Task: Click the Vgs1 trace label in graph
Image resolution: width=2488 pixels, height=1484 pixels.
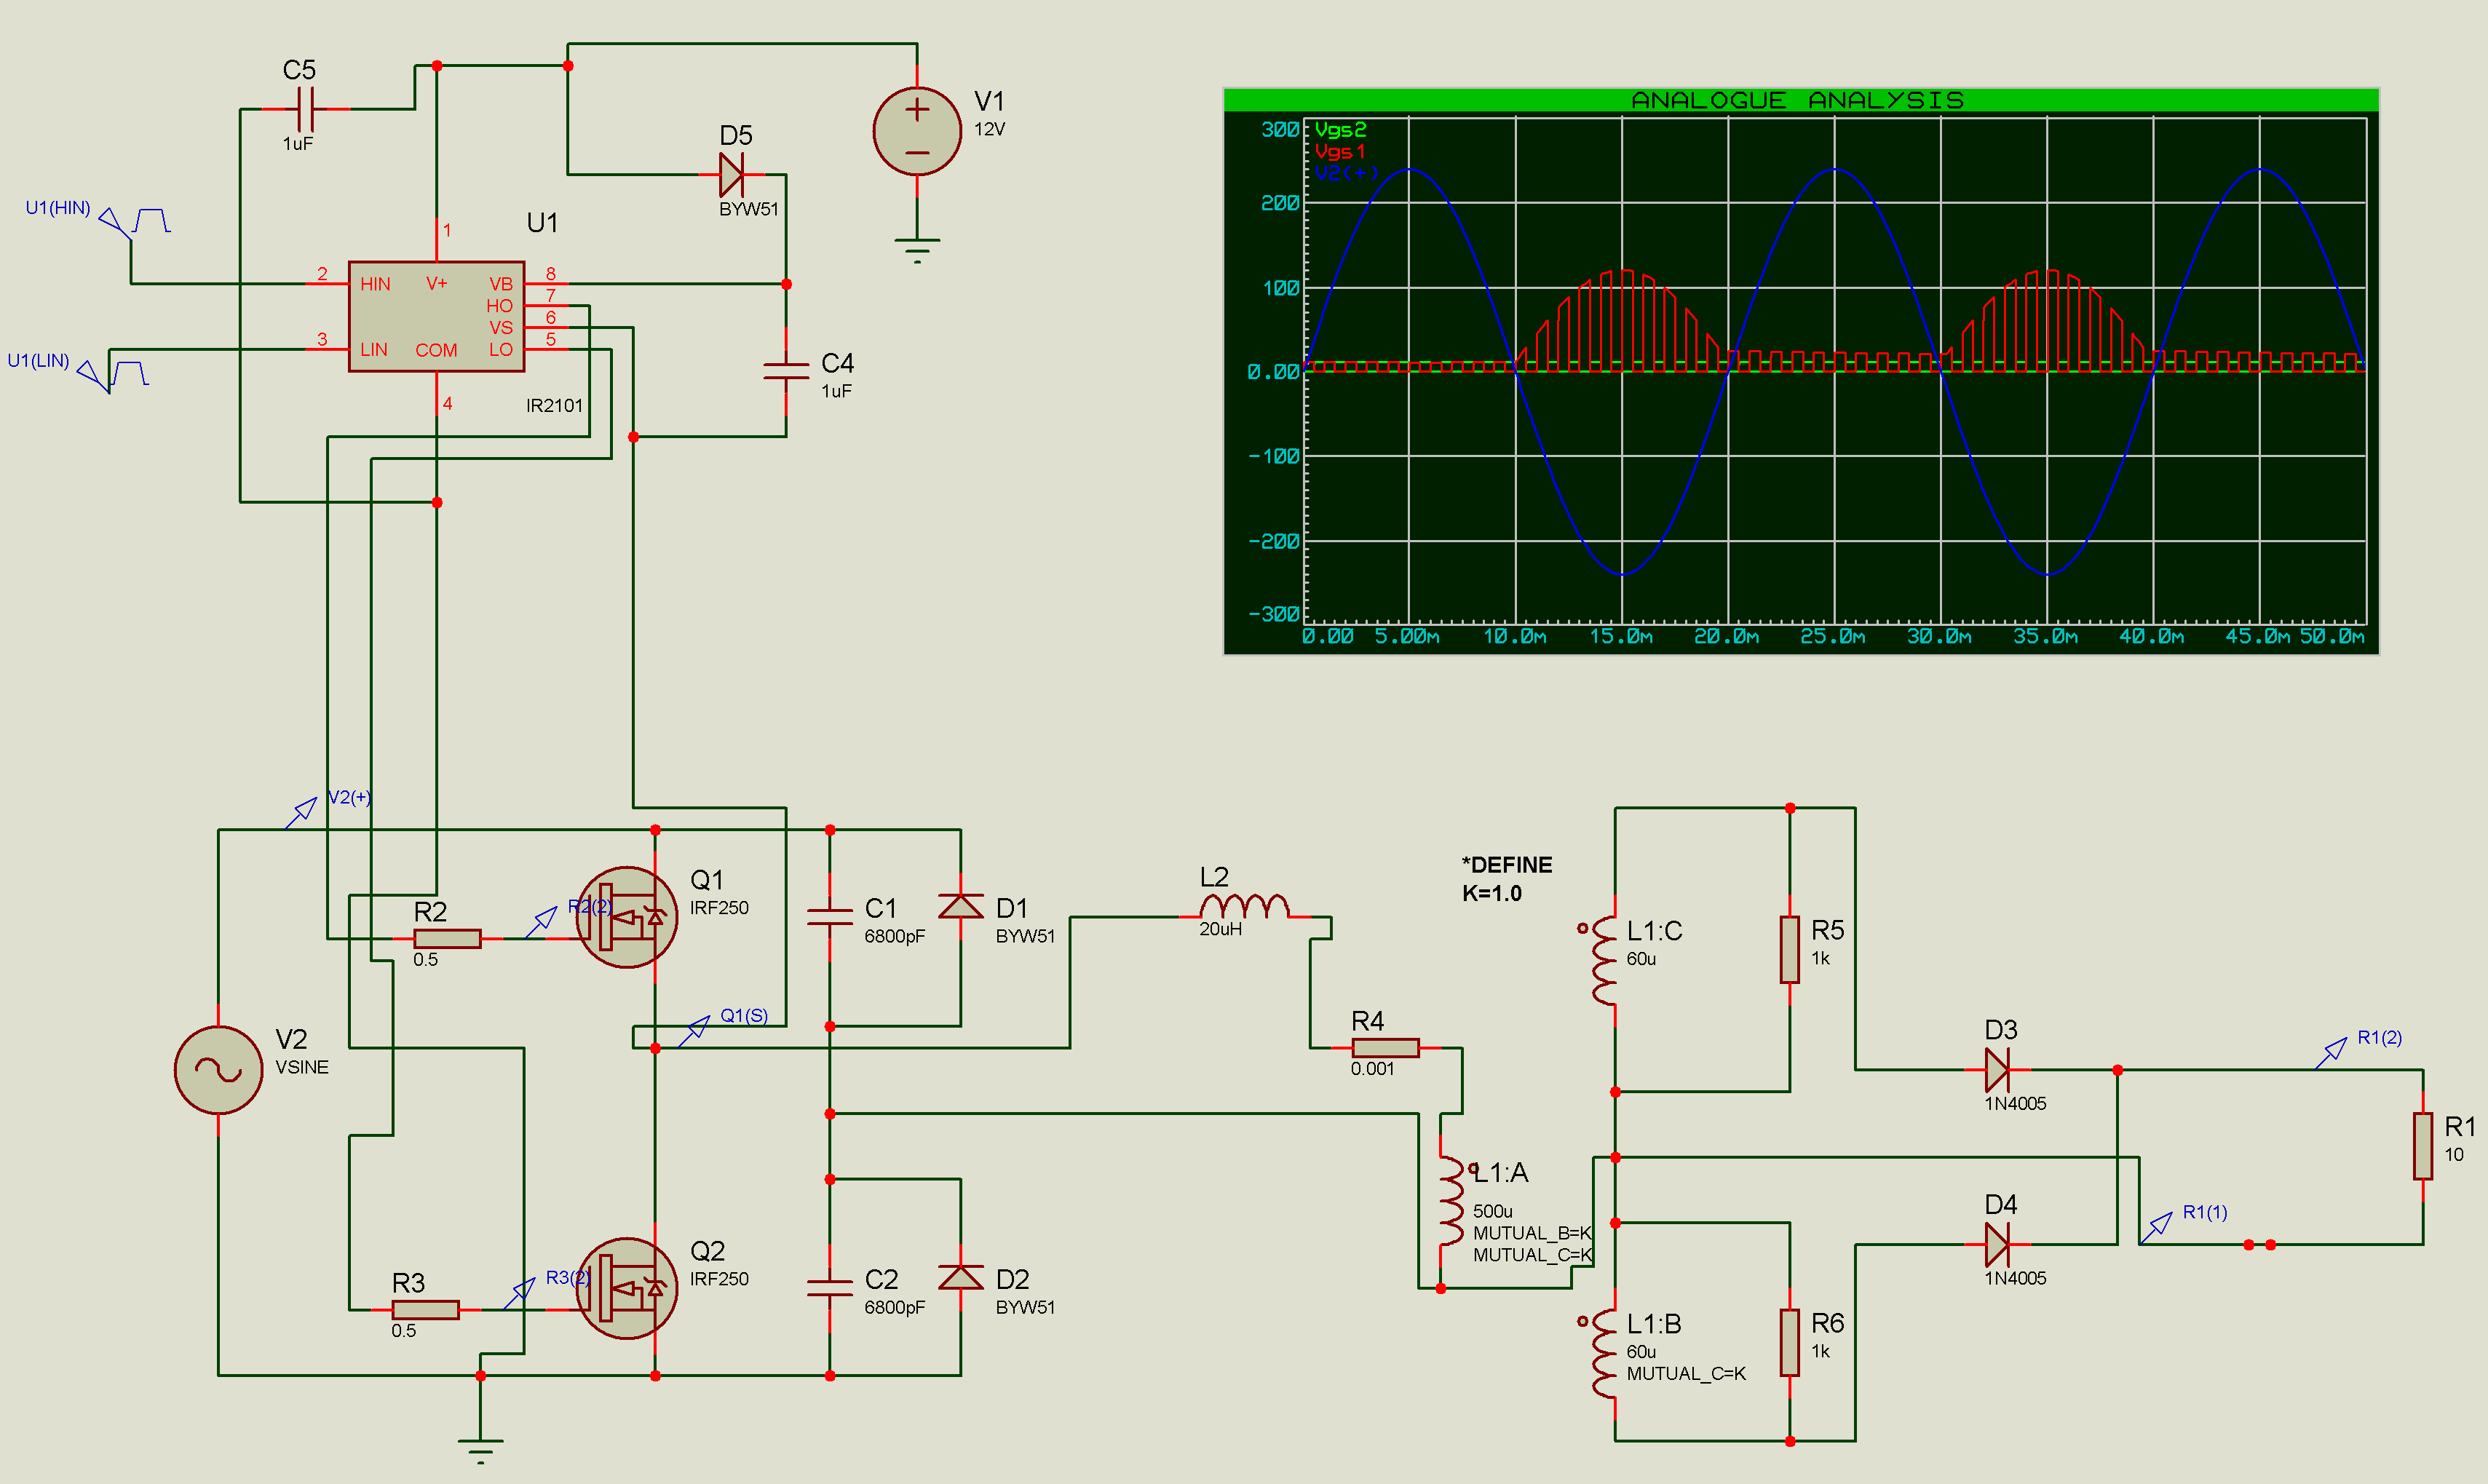Action: [x=1339, y=151]
